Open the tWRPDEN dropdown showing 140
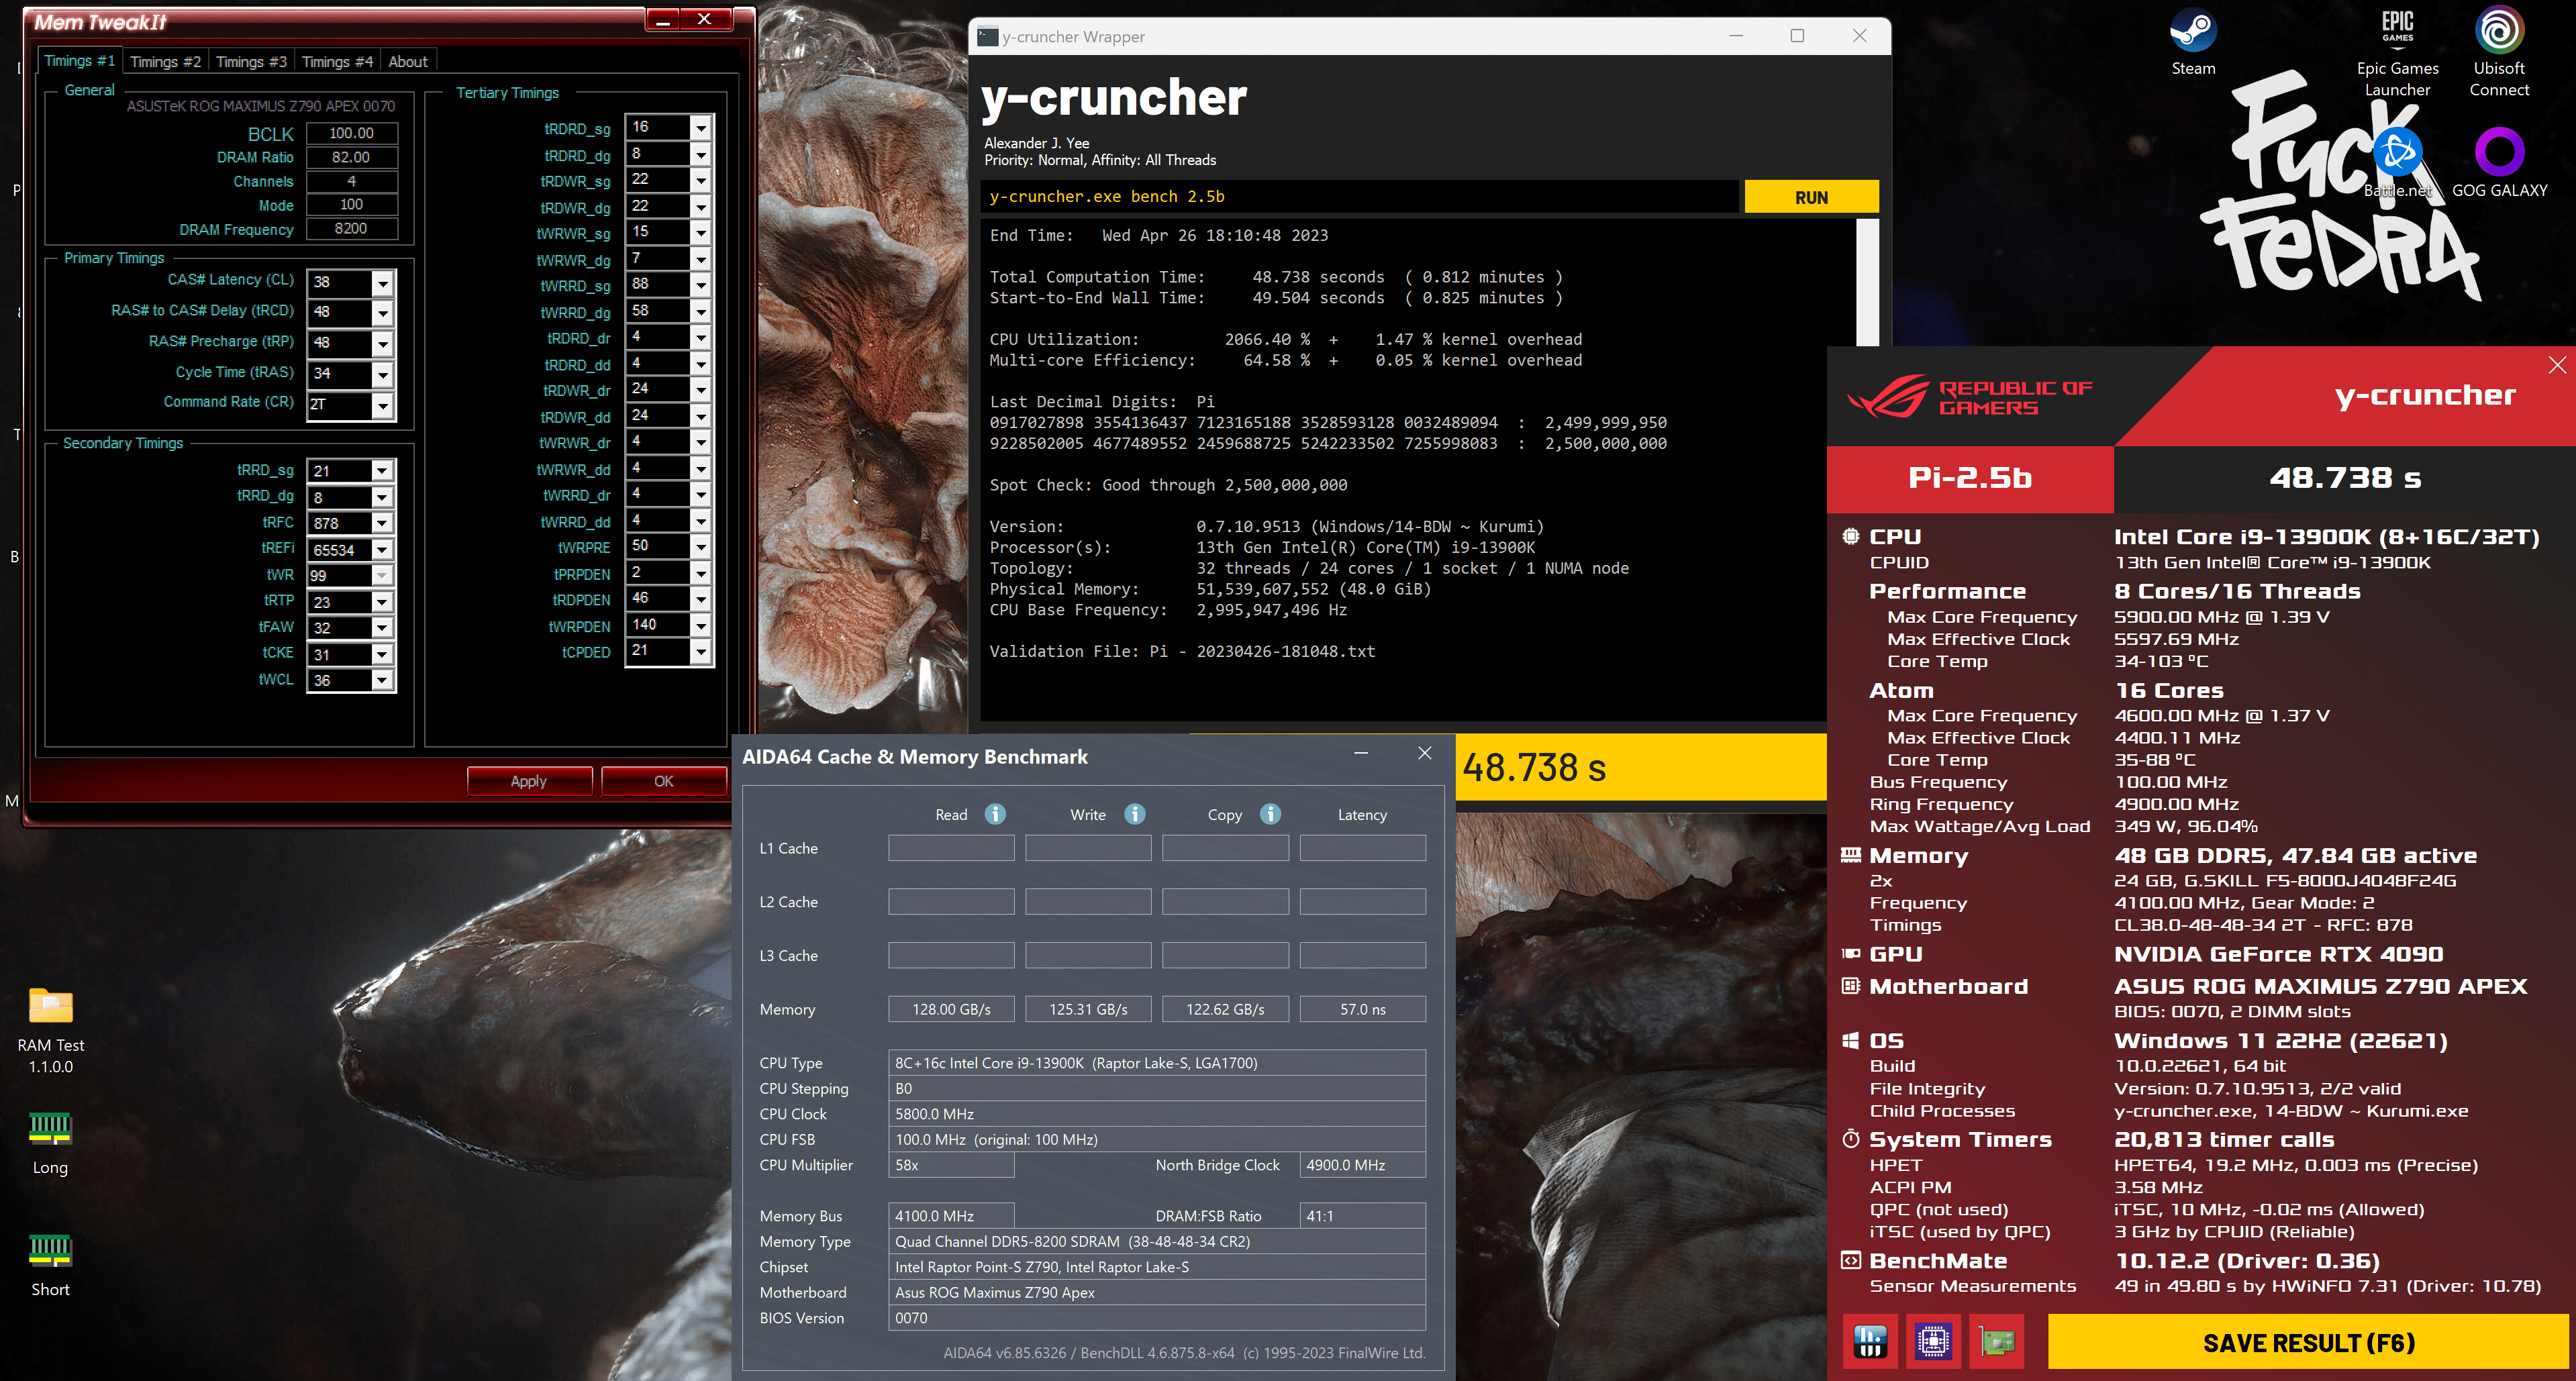2576x1381 pixels. (x=701, y=626)
